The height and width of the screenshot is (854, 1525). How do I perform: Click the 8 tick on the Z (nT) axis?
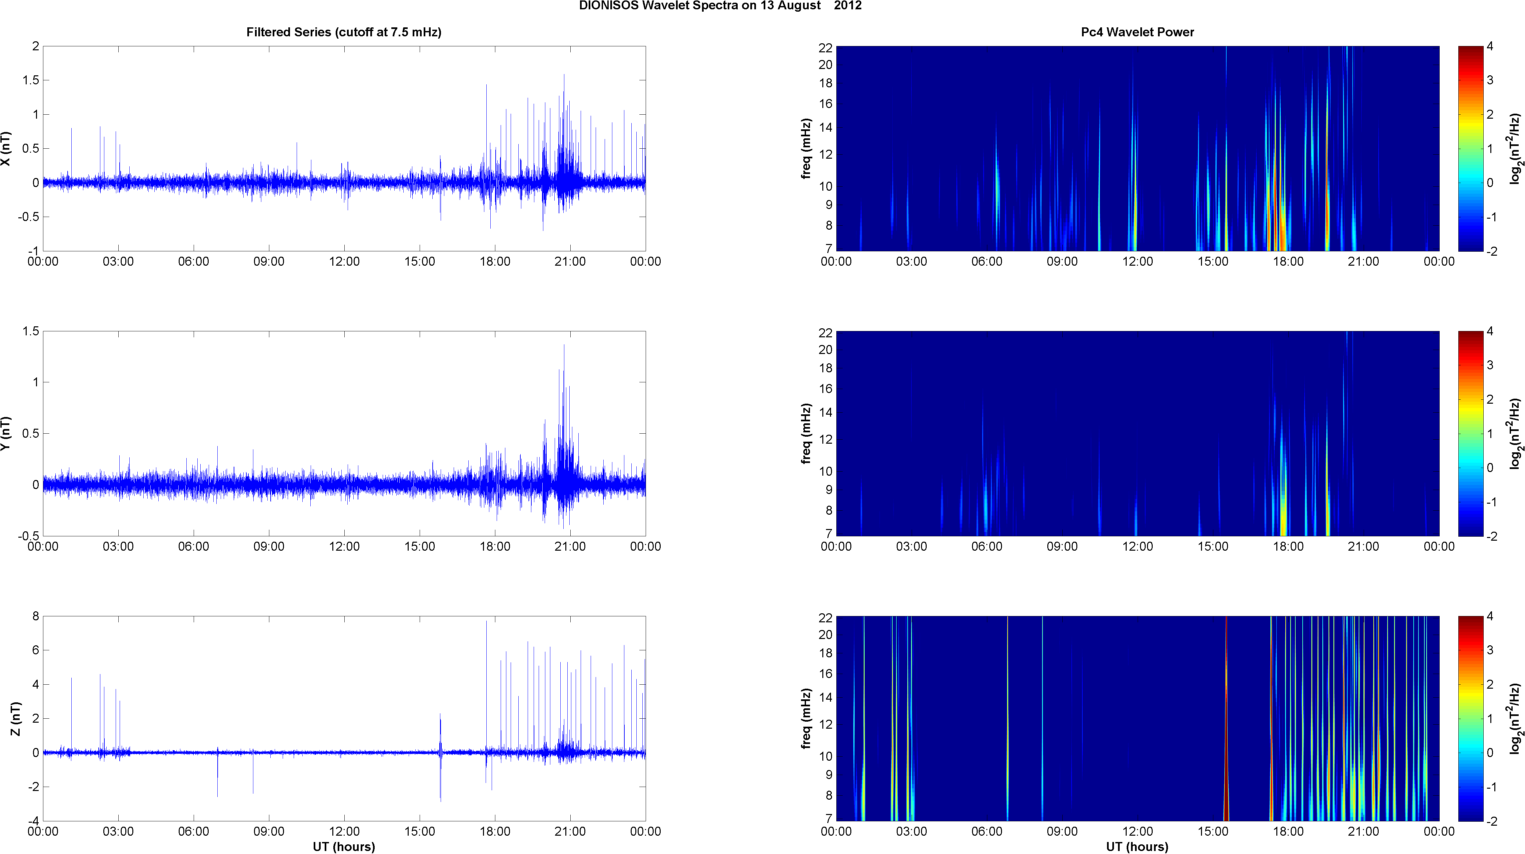[35, 617]
